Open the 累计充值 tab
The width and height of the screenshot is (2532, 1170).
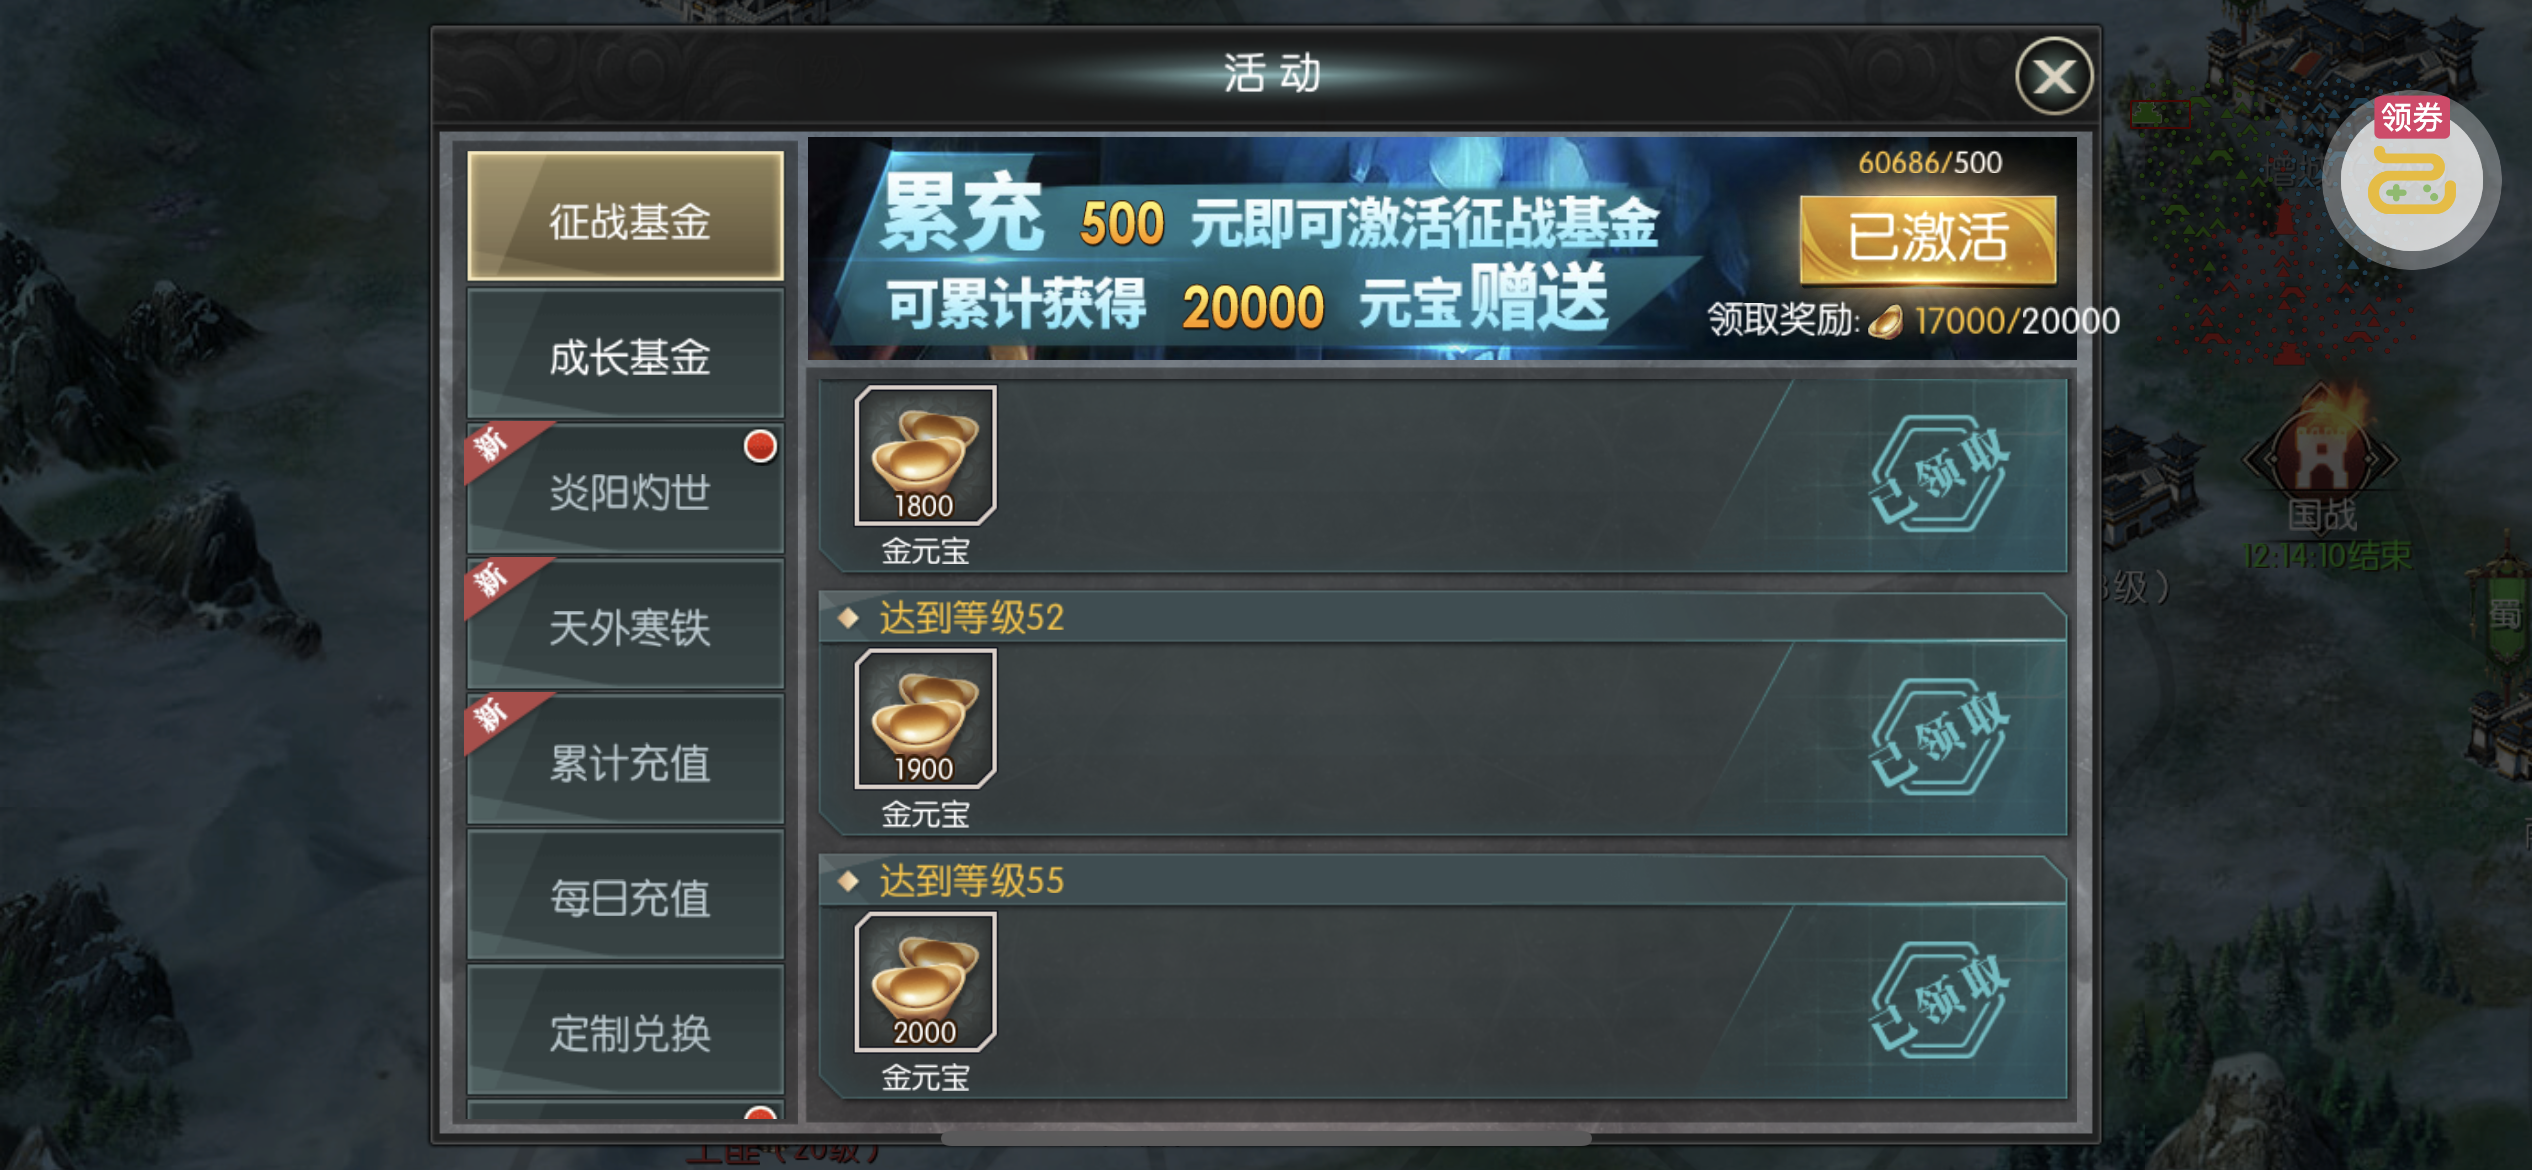point(626,760)
